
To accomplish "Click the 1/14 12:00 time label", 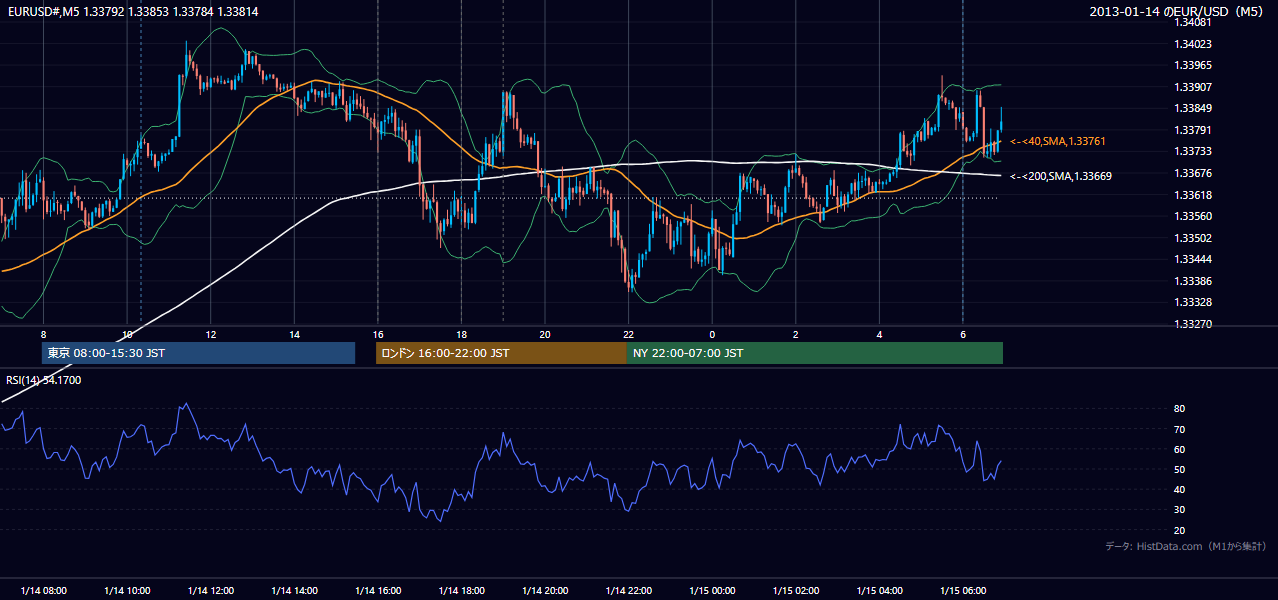I will click(211, 591).
